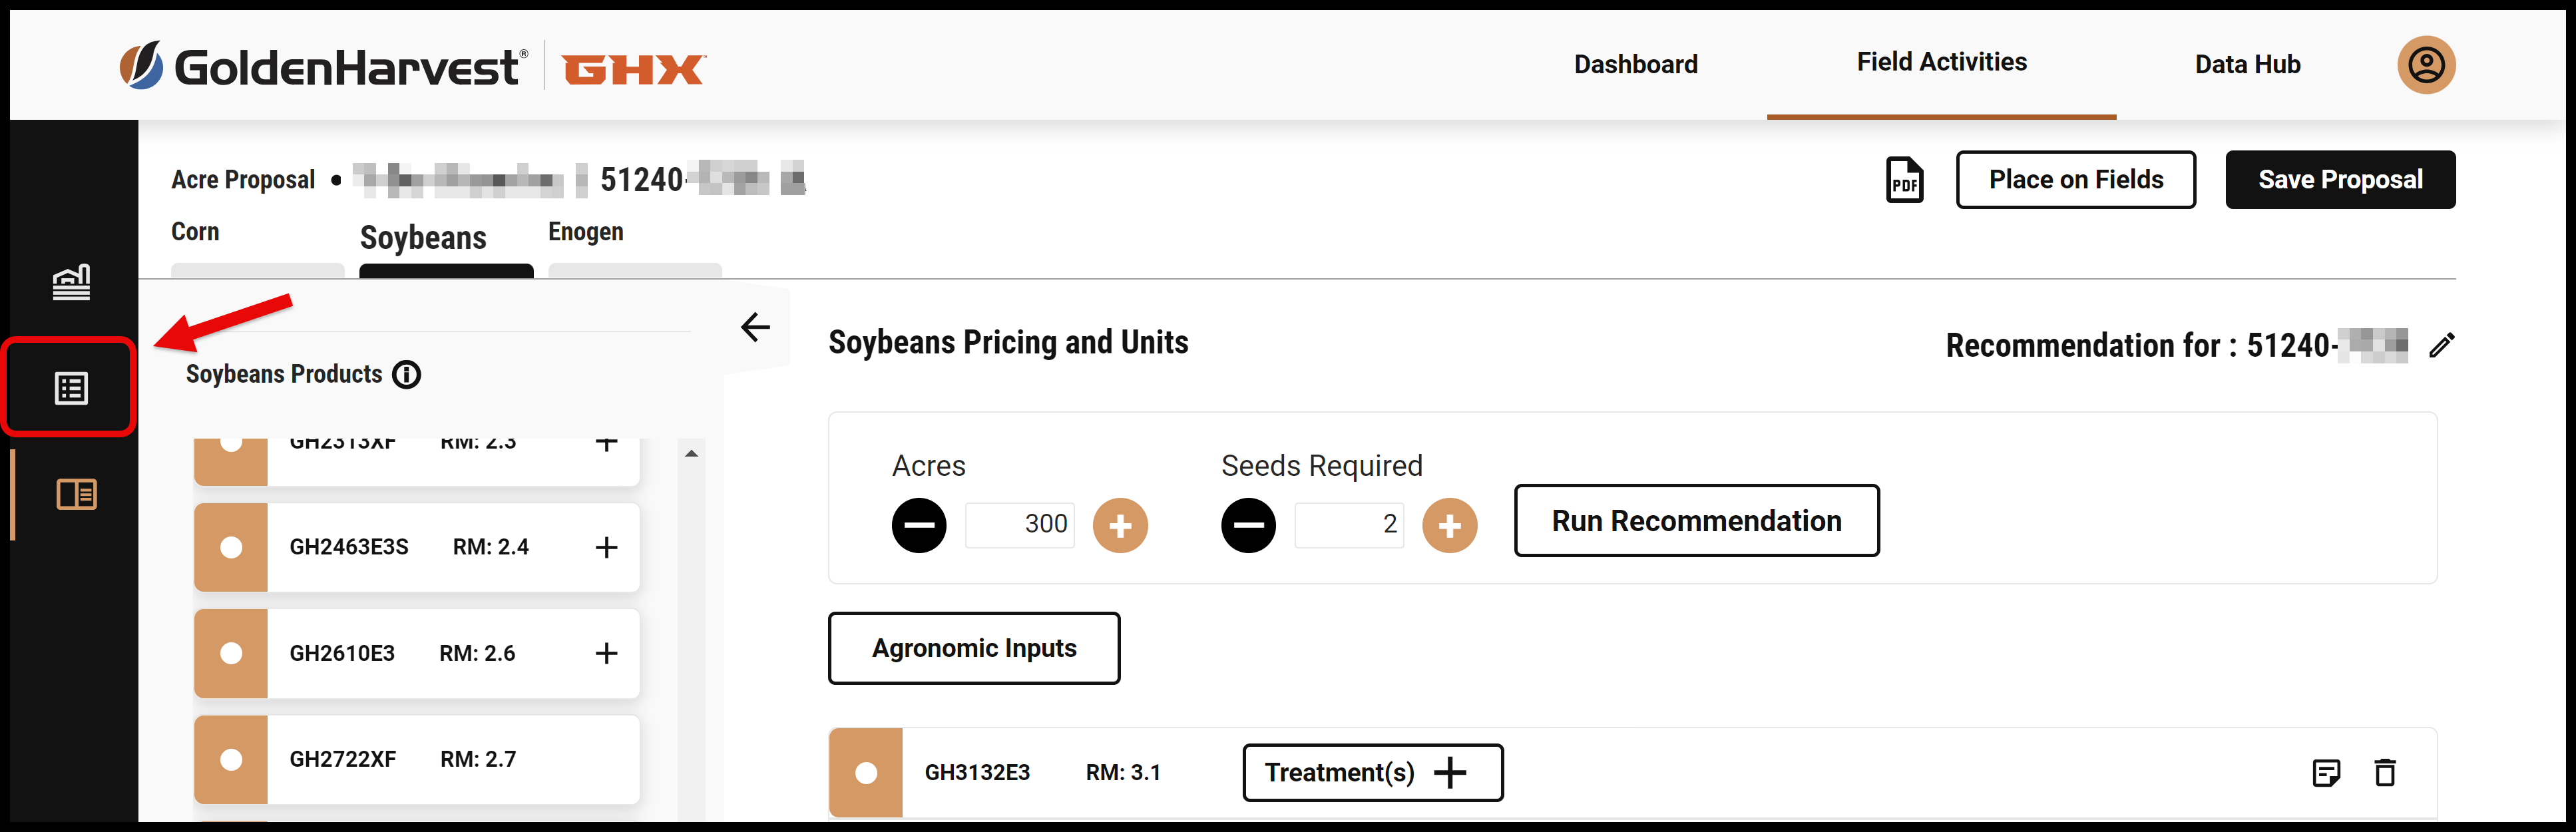Open the farm overview sidebar icon

tap(71, 282)
